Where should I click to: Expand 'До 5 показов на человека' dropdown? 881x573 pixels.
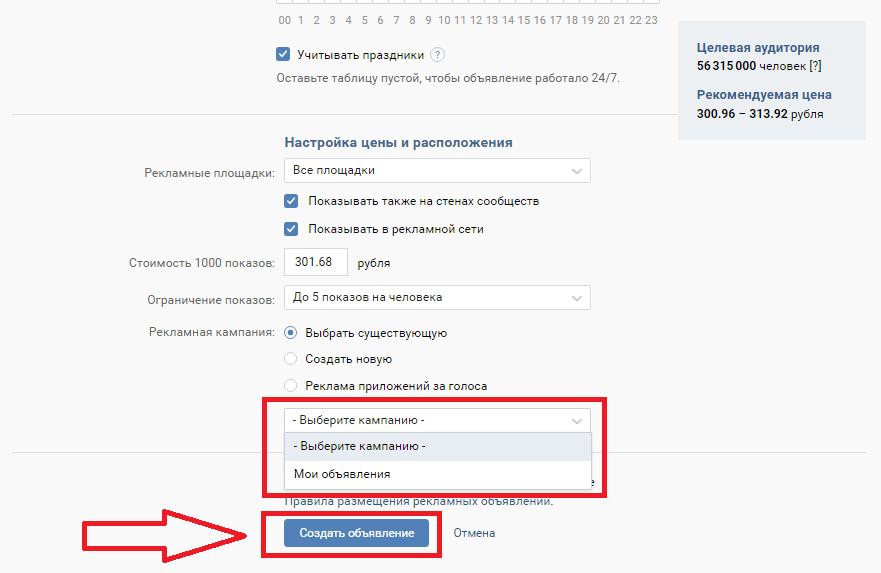click(437, 297)
